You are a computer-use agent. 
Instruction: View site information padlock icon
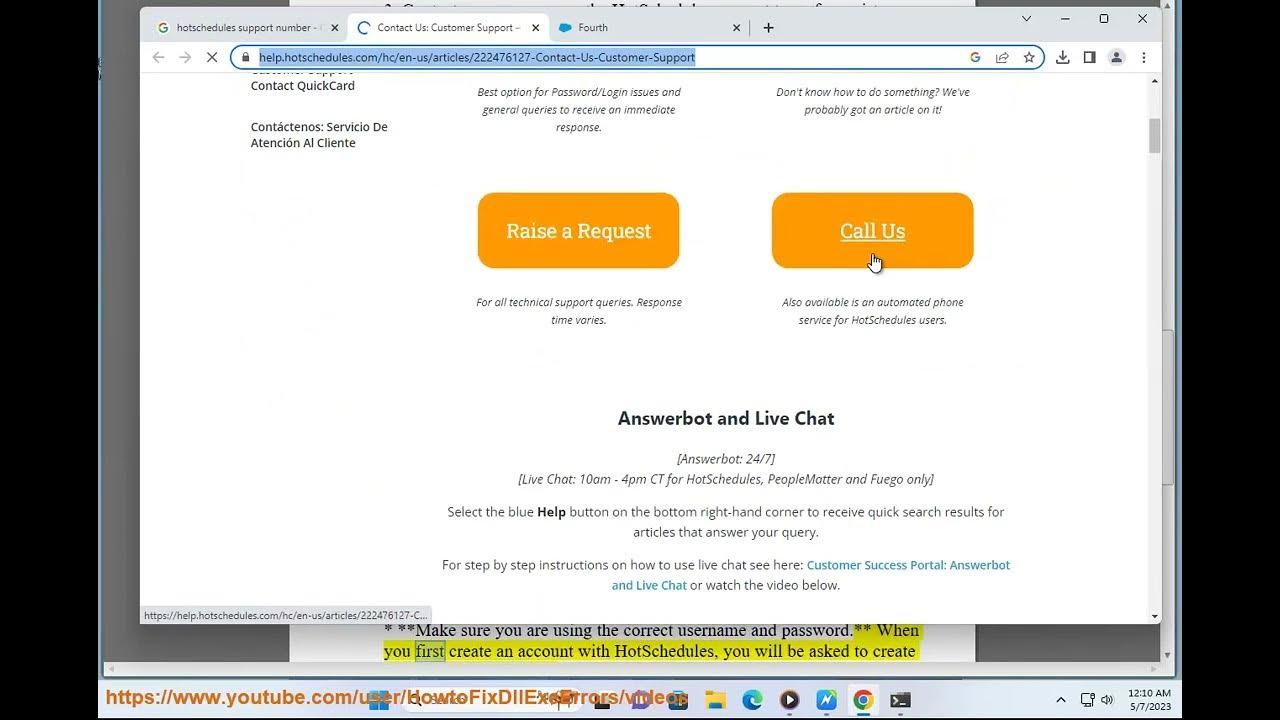(x=246, y=58)
